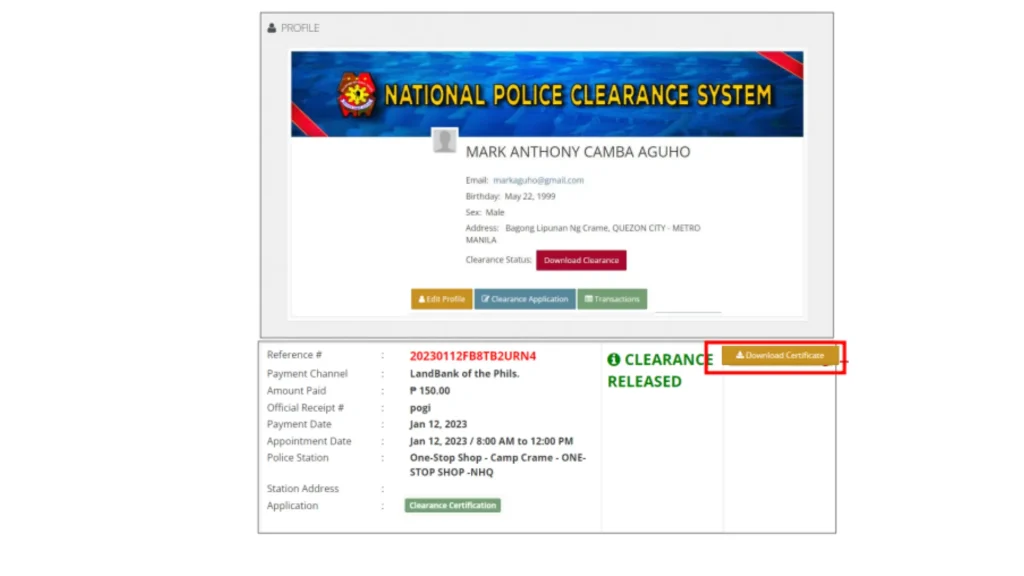Screen dimensions: 1024x576
Task: Open the Clearance Application section
Action: click(524, 298)
